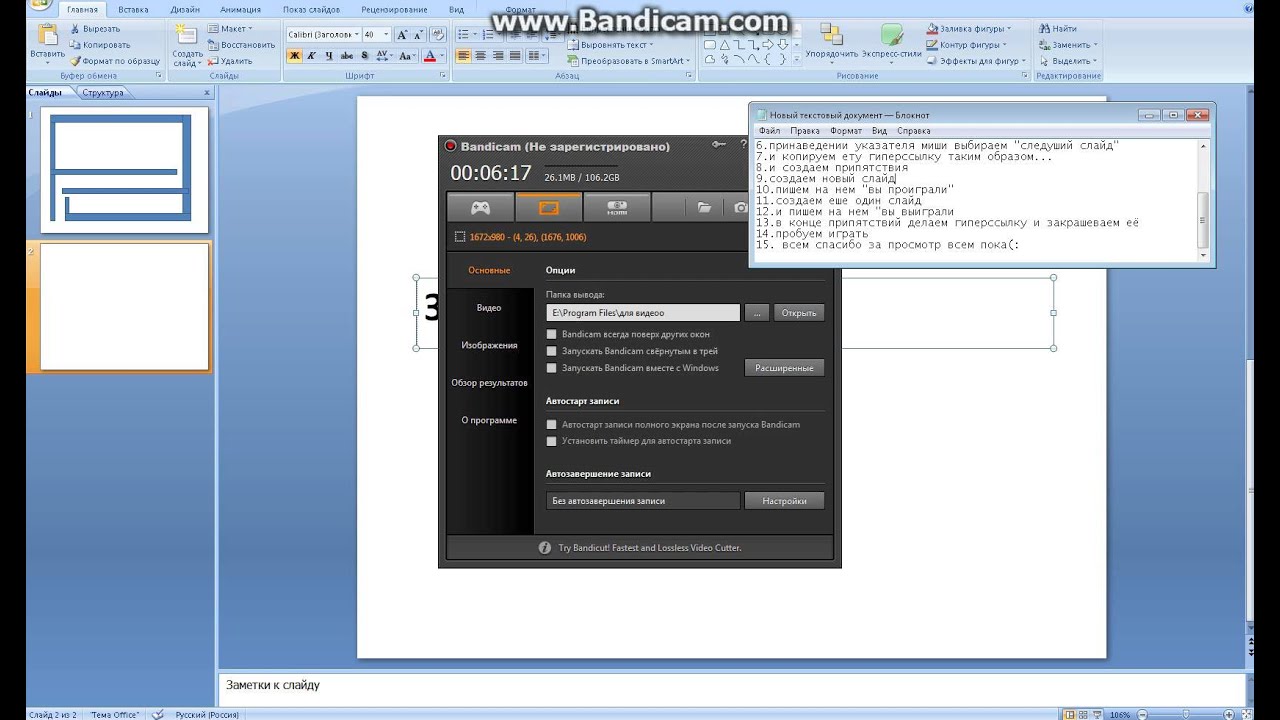Select Bandicam game recording mode gamepad icon
The image size is (1280, 720).
[481, 207]
